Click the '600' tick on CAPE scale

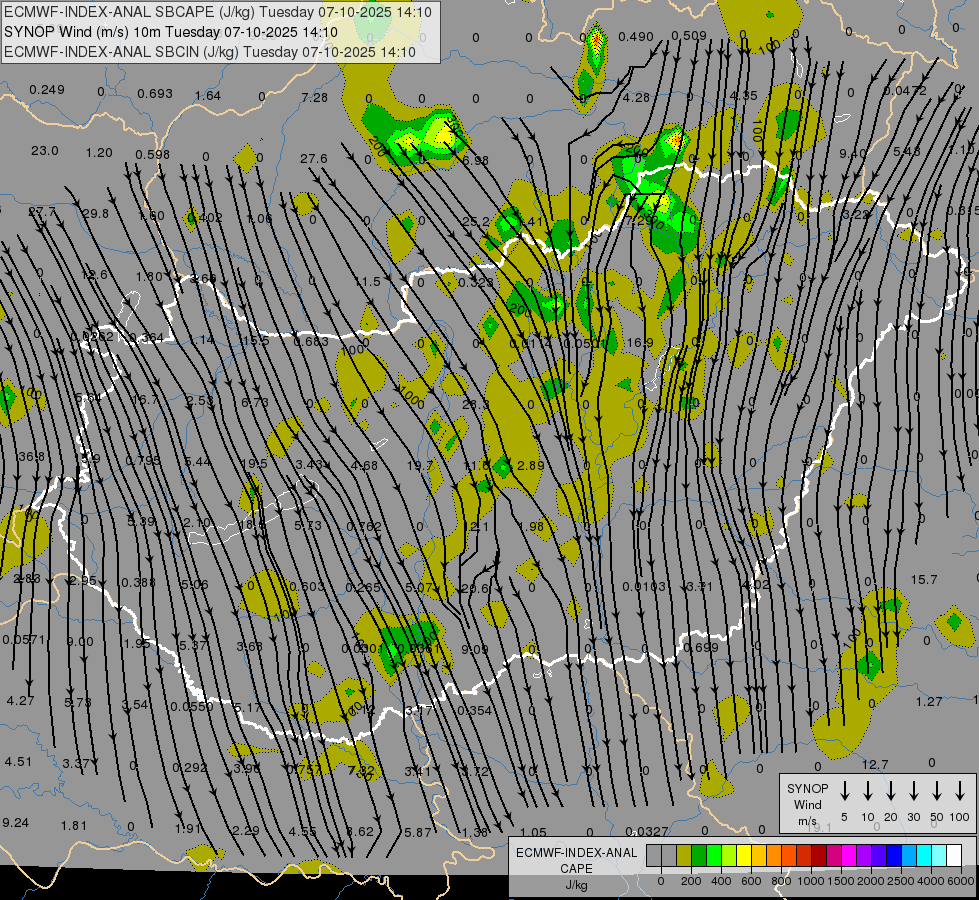pyautogui.click(x=751, y=881)
